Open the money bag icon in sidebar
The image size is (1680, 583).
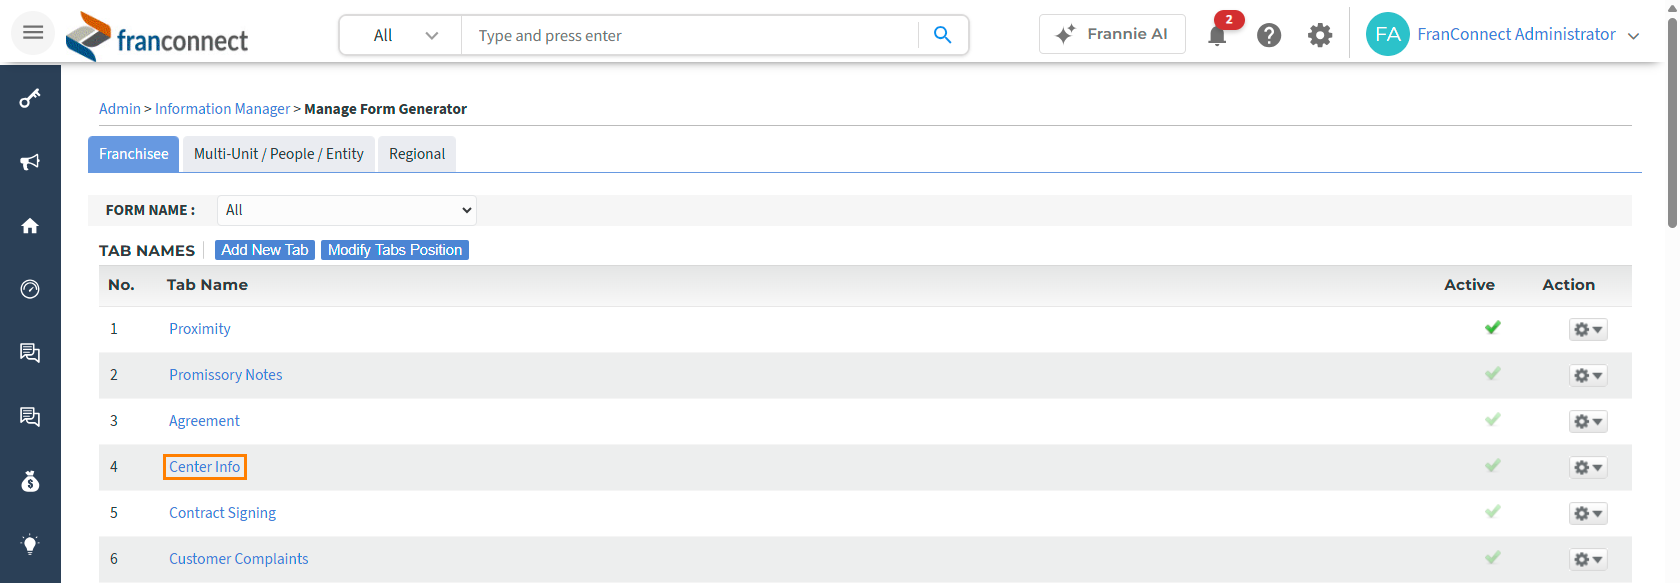pos(30,481)
